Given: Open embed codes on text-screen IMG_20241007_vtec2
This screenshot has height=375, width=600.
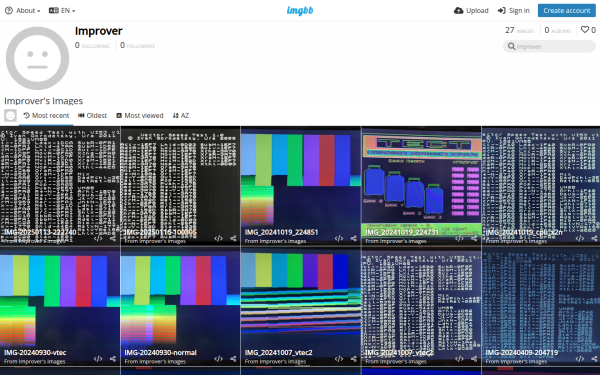Looking at the screenshot, I should tap(459, 359).
